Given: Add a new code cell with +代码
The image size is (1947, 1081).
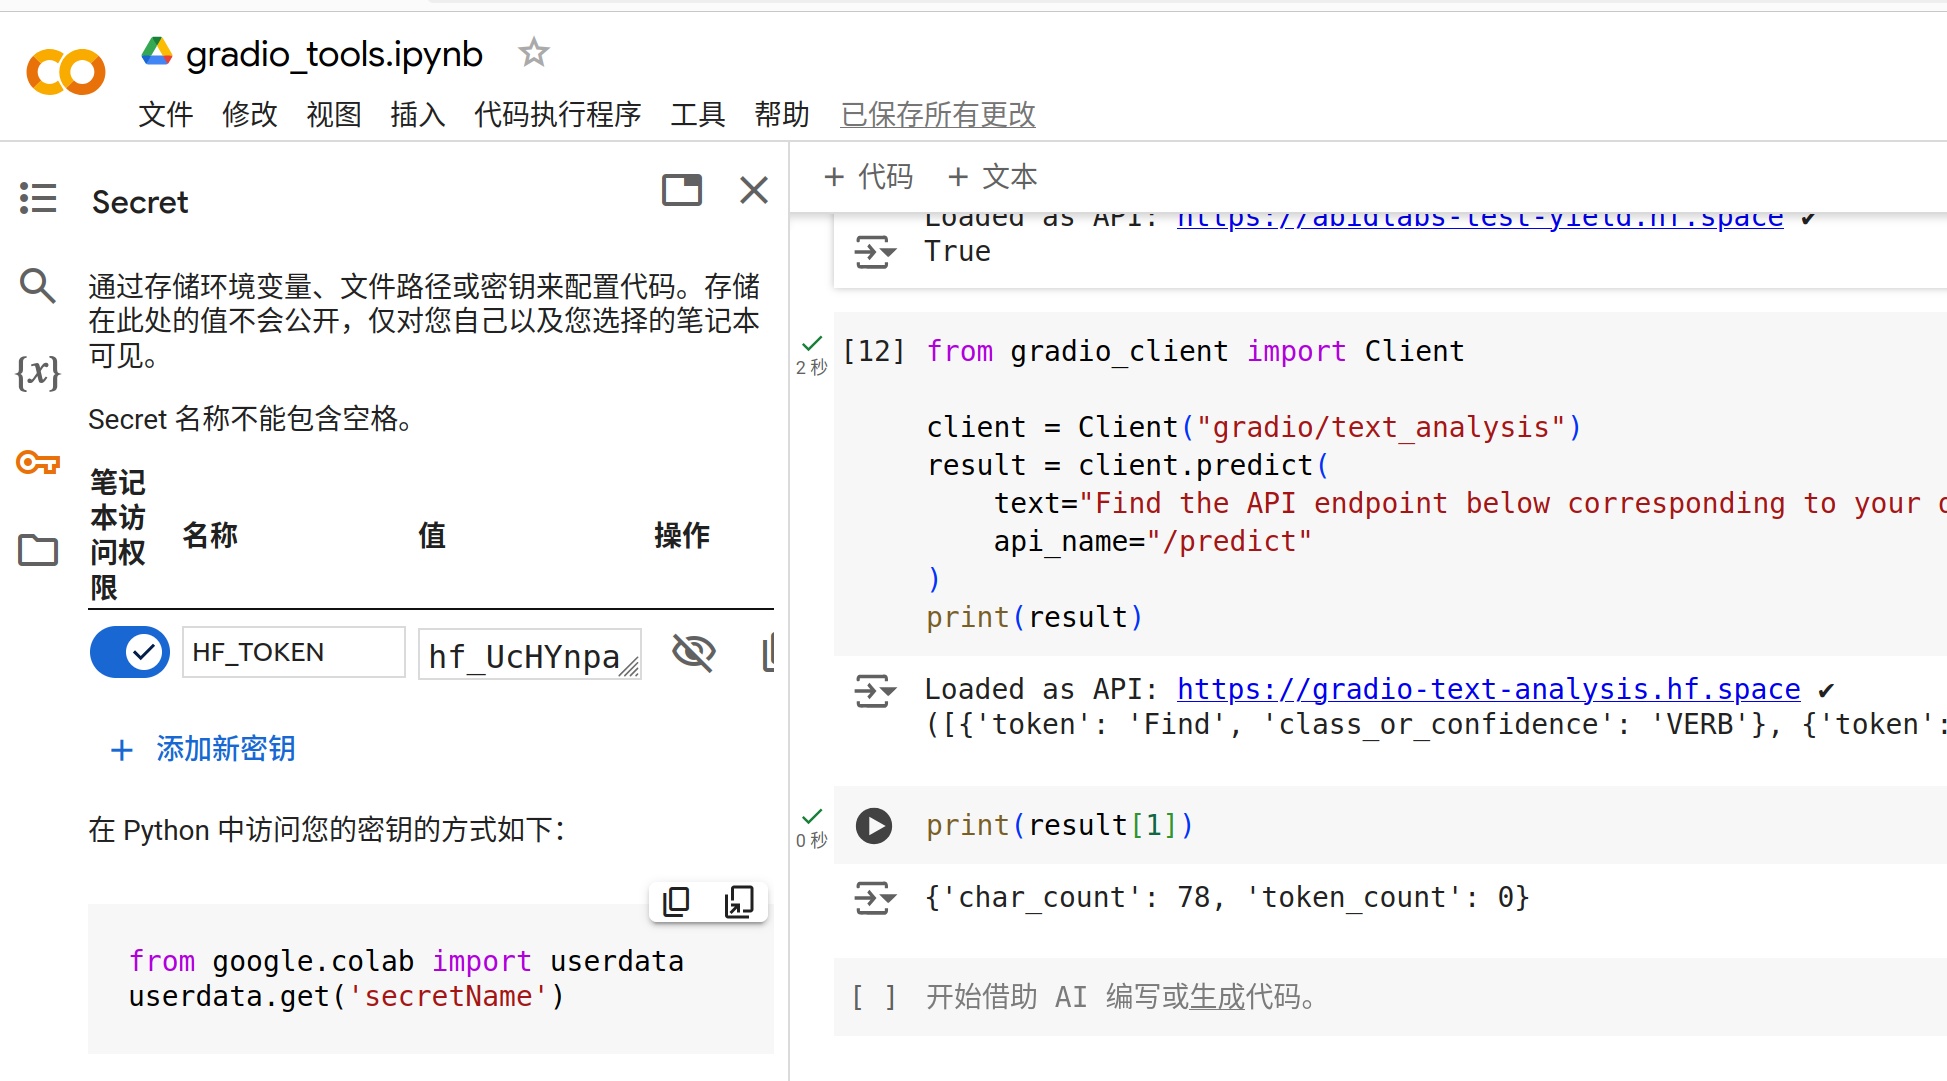Looking at the screenshot, I should 868,176.
